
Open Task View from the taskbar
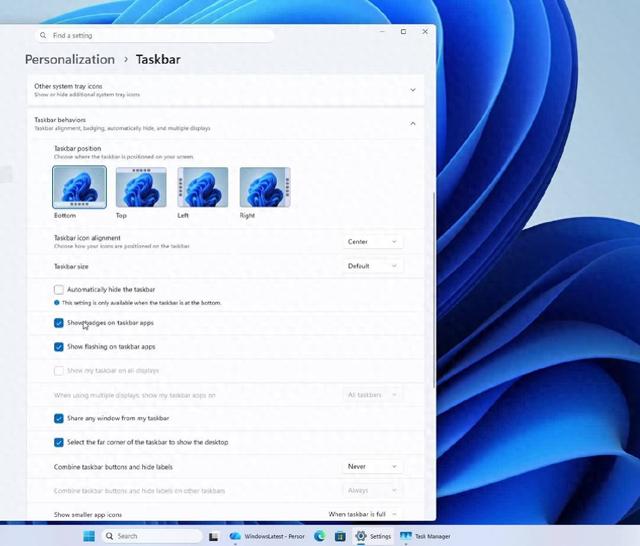(213, 536)
